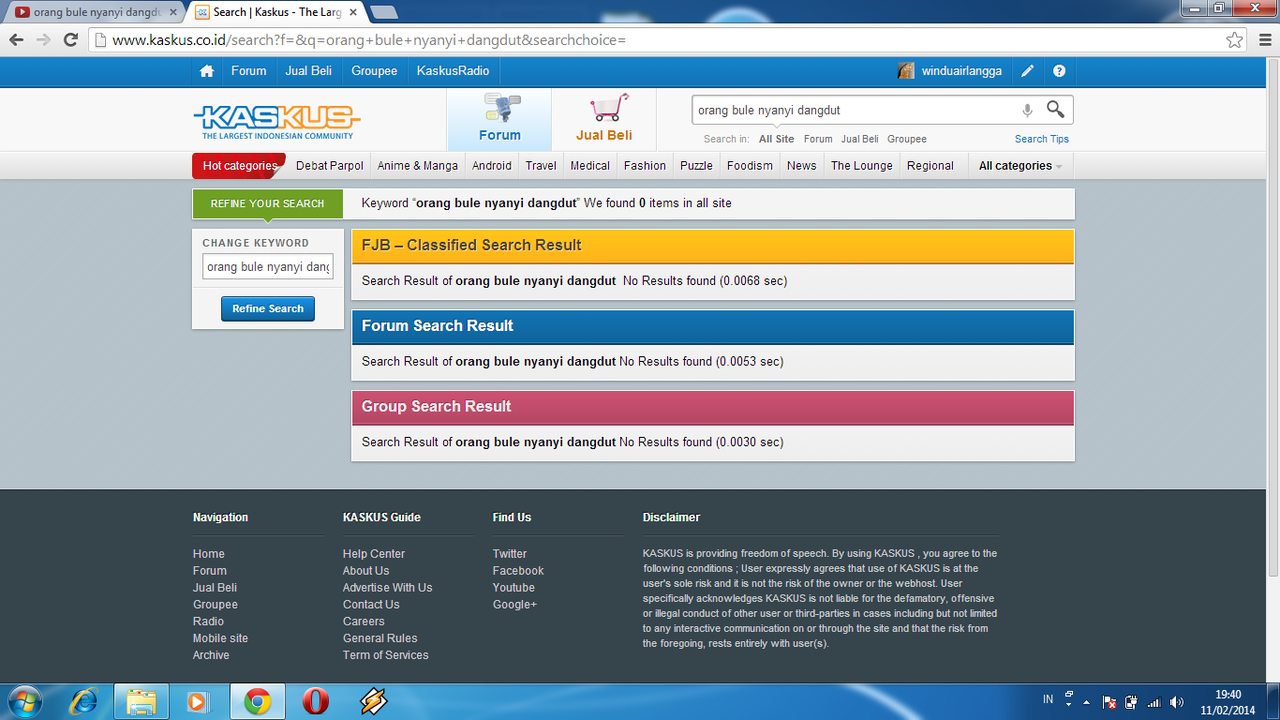The height and width of the screenshot is (720, 1280).
Task: Click browser forward arrow
Action: point(43,40)
